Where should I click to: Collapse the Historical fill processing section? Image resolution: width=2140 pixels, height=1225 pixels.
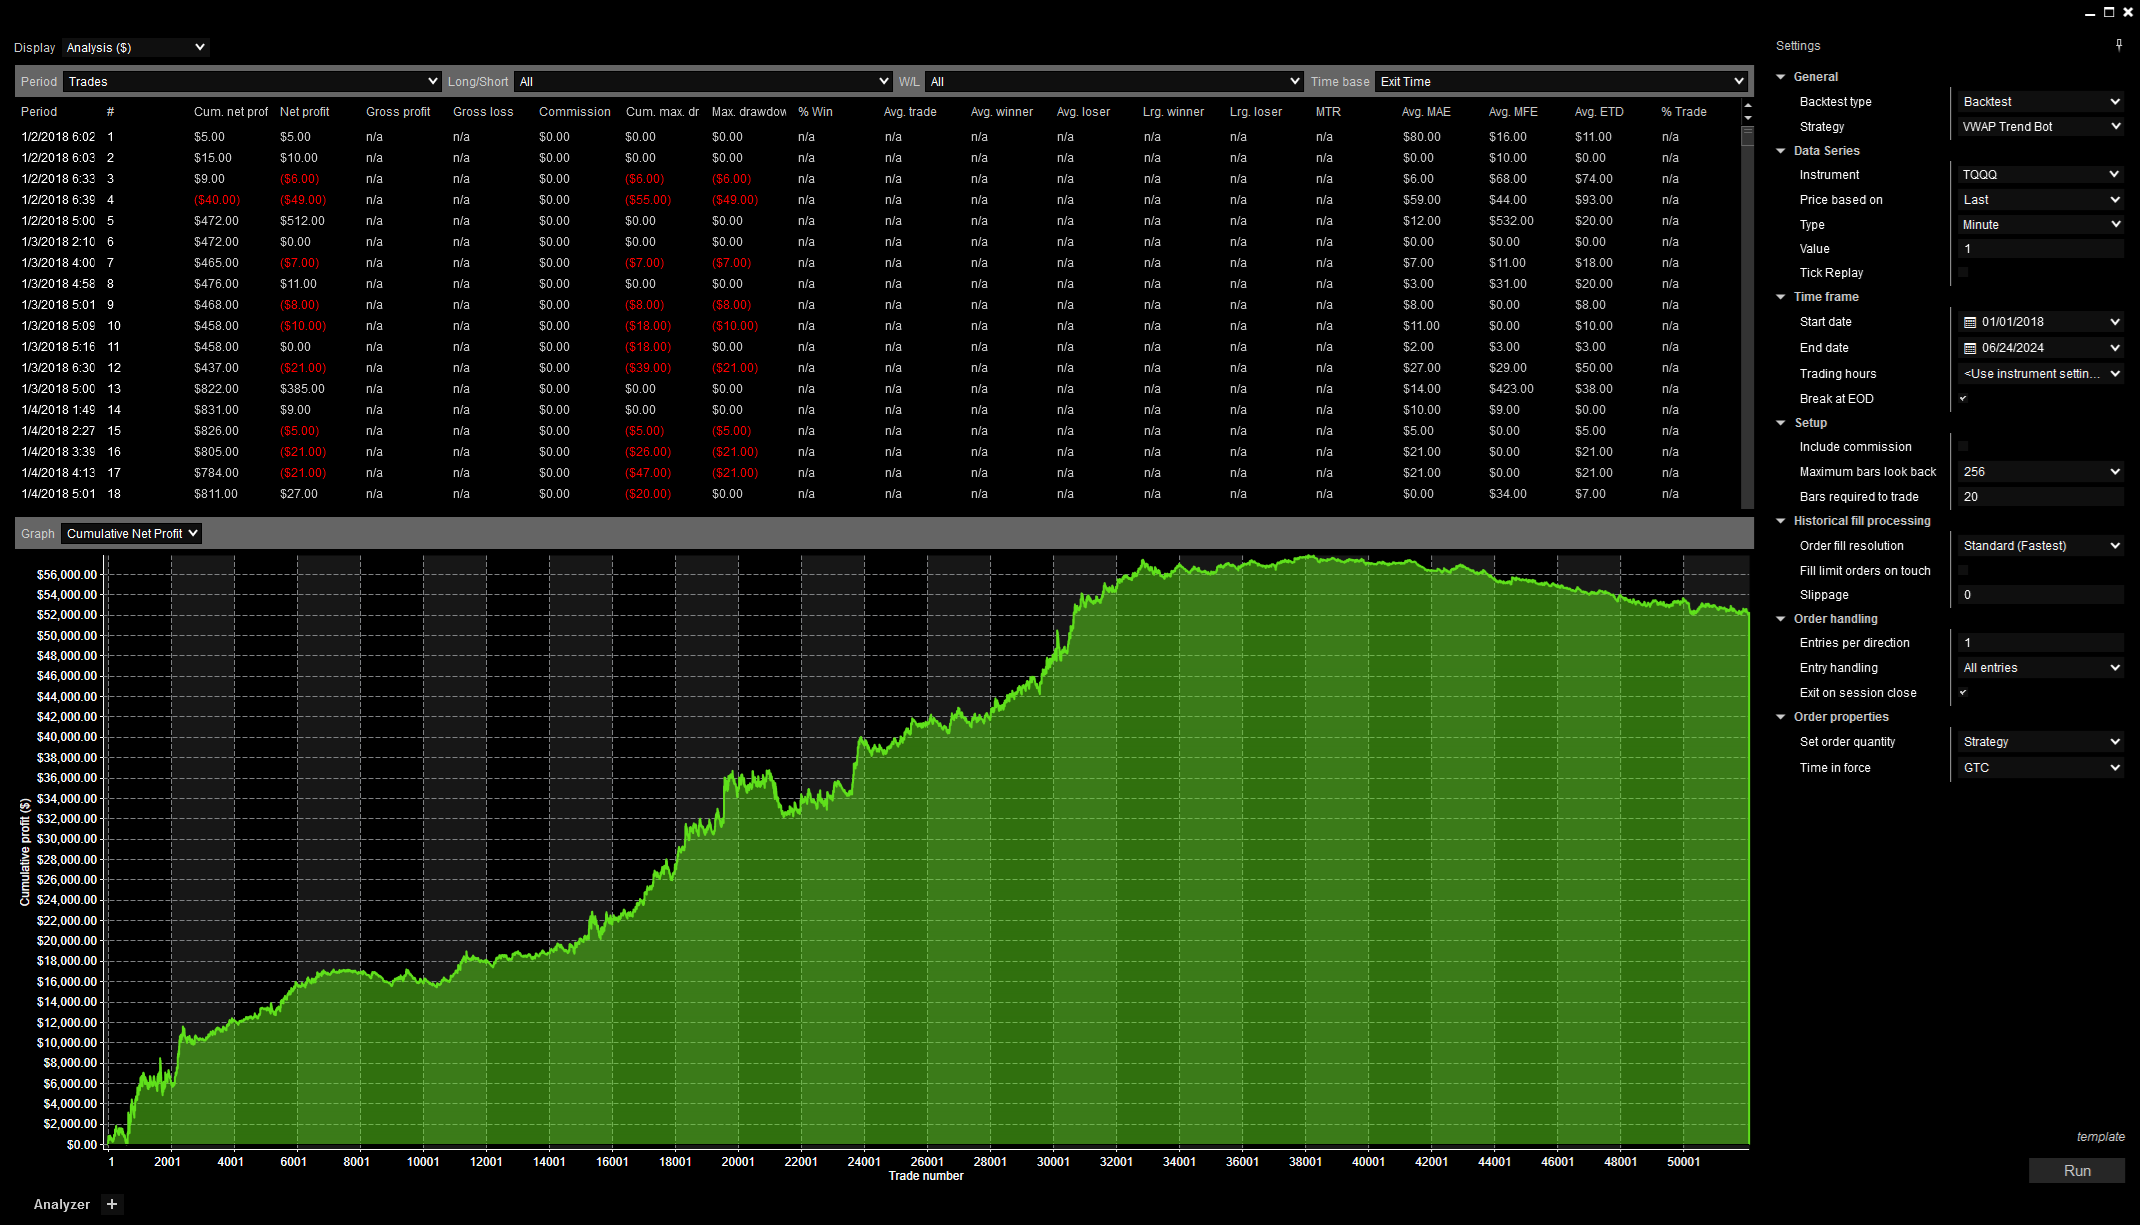(x=1781, y=521)
